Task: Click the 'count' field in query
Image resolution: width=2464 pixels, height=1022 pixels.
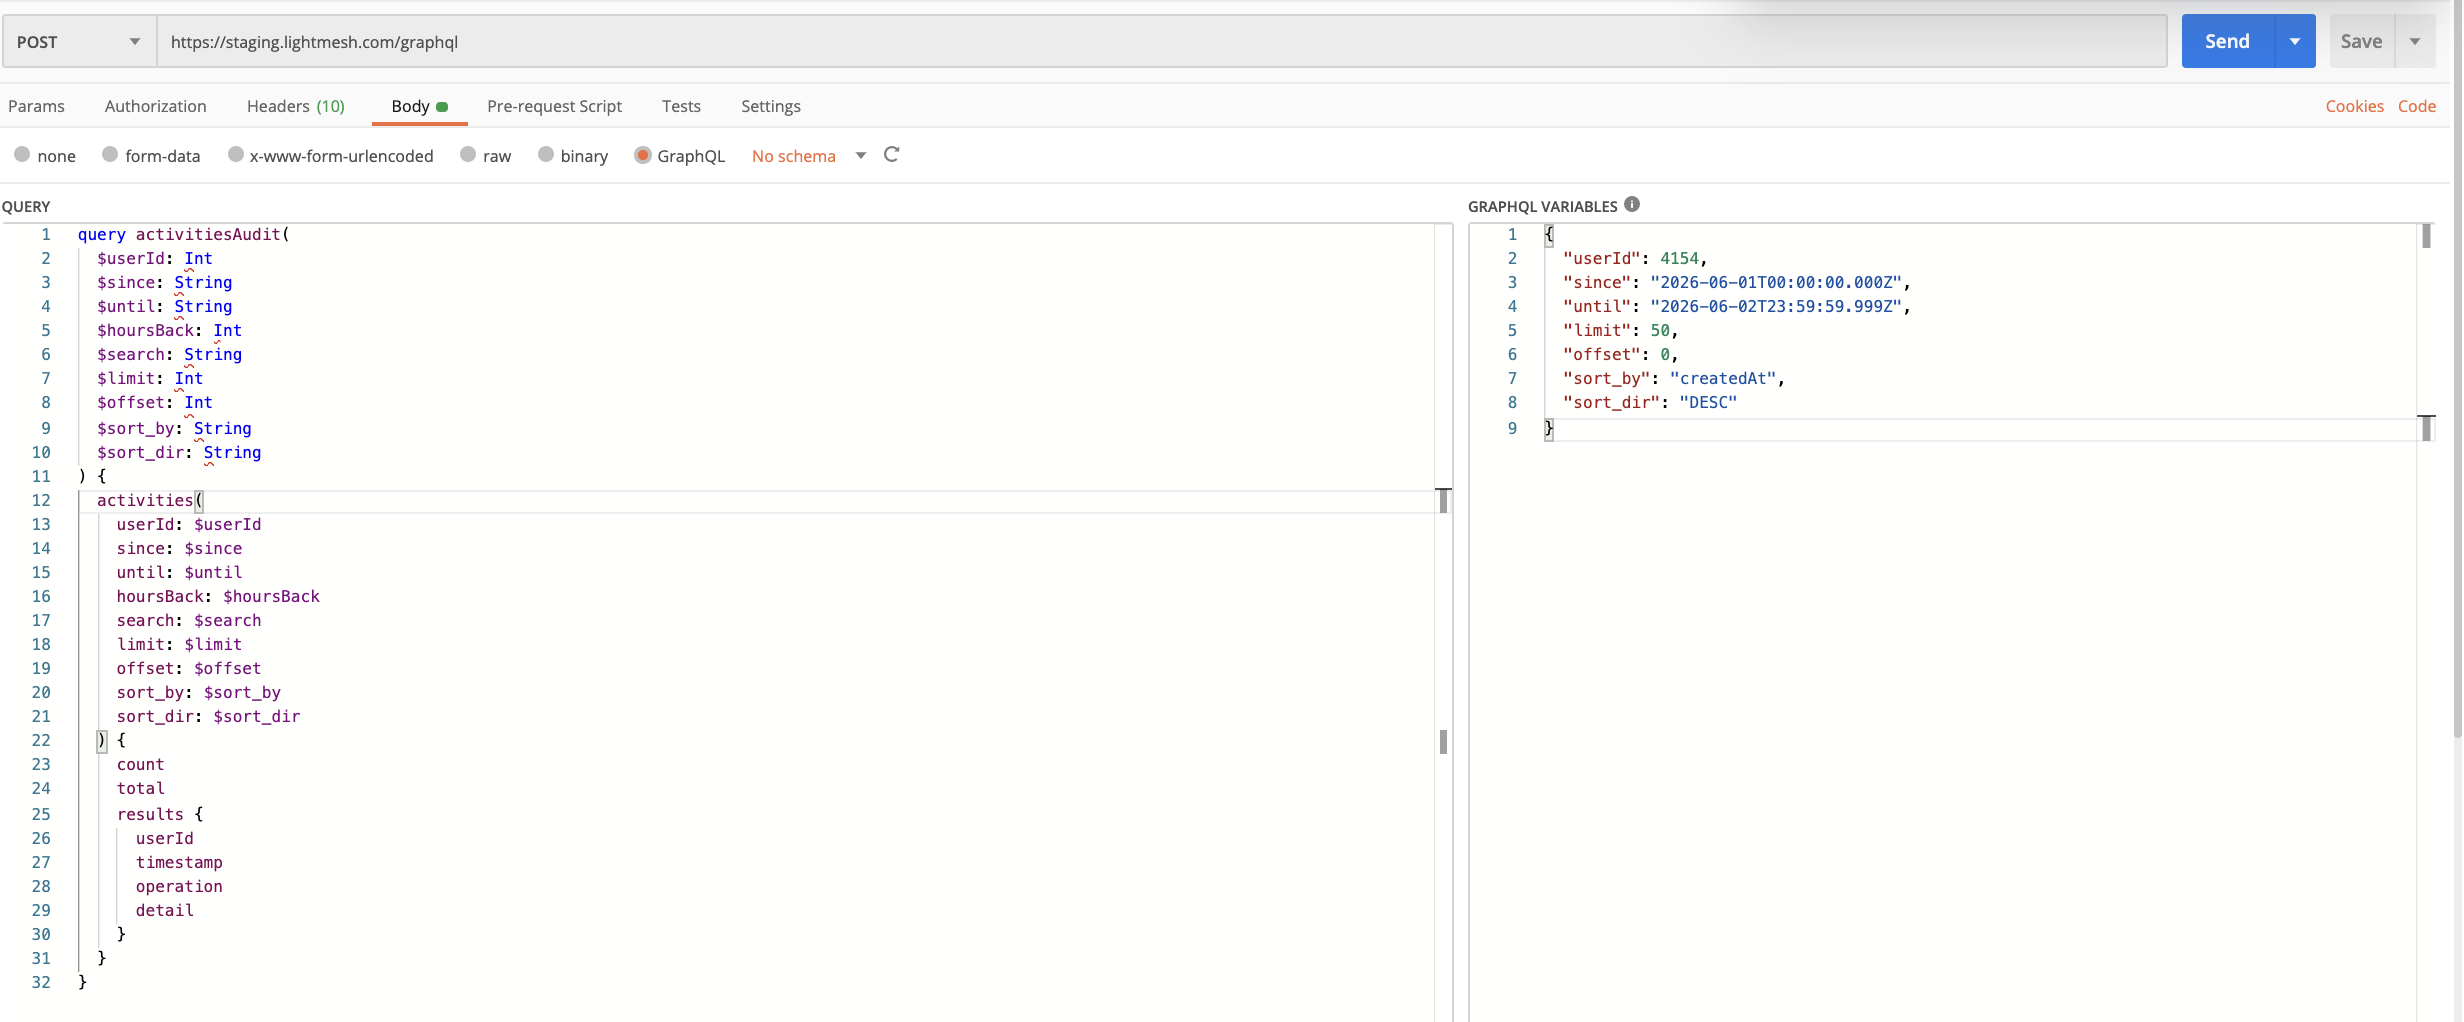Action: [140, 764]
